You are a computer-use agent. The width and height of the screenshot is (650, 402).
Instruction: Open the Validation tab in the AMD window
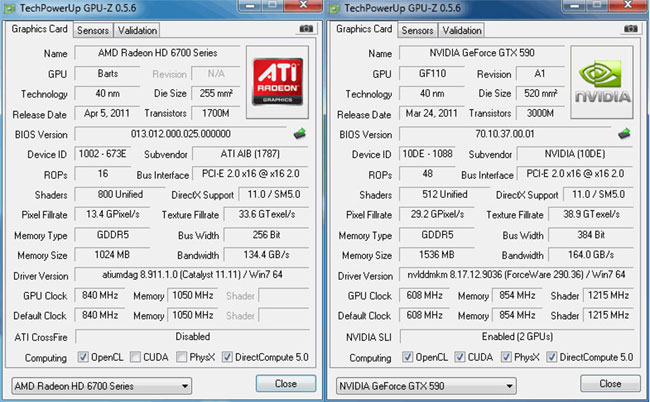coord(137,30)
